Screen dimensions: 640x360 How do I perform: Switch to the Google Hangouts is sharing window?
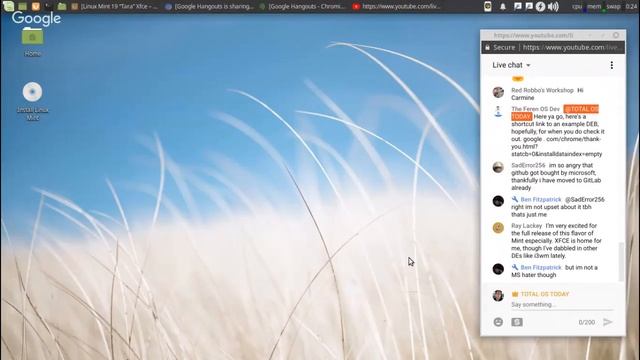tap(210, 7)
